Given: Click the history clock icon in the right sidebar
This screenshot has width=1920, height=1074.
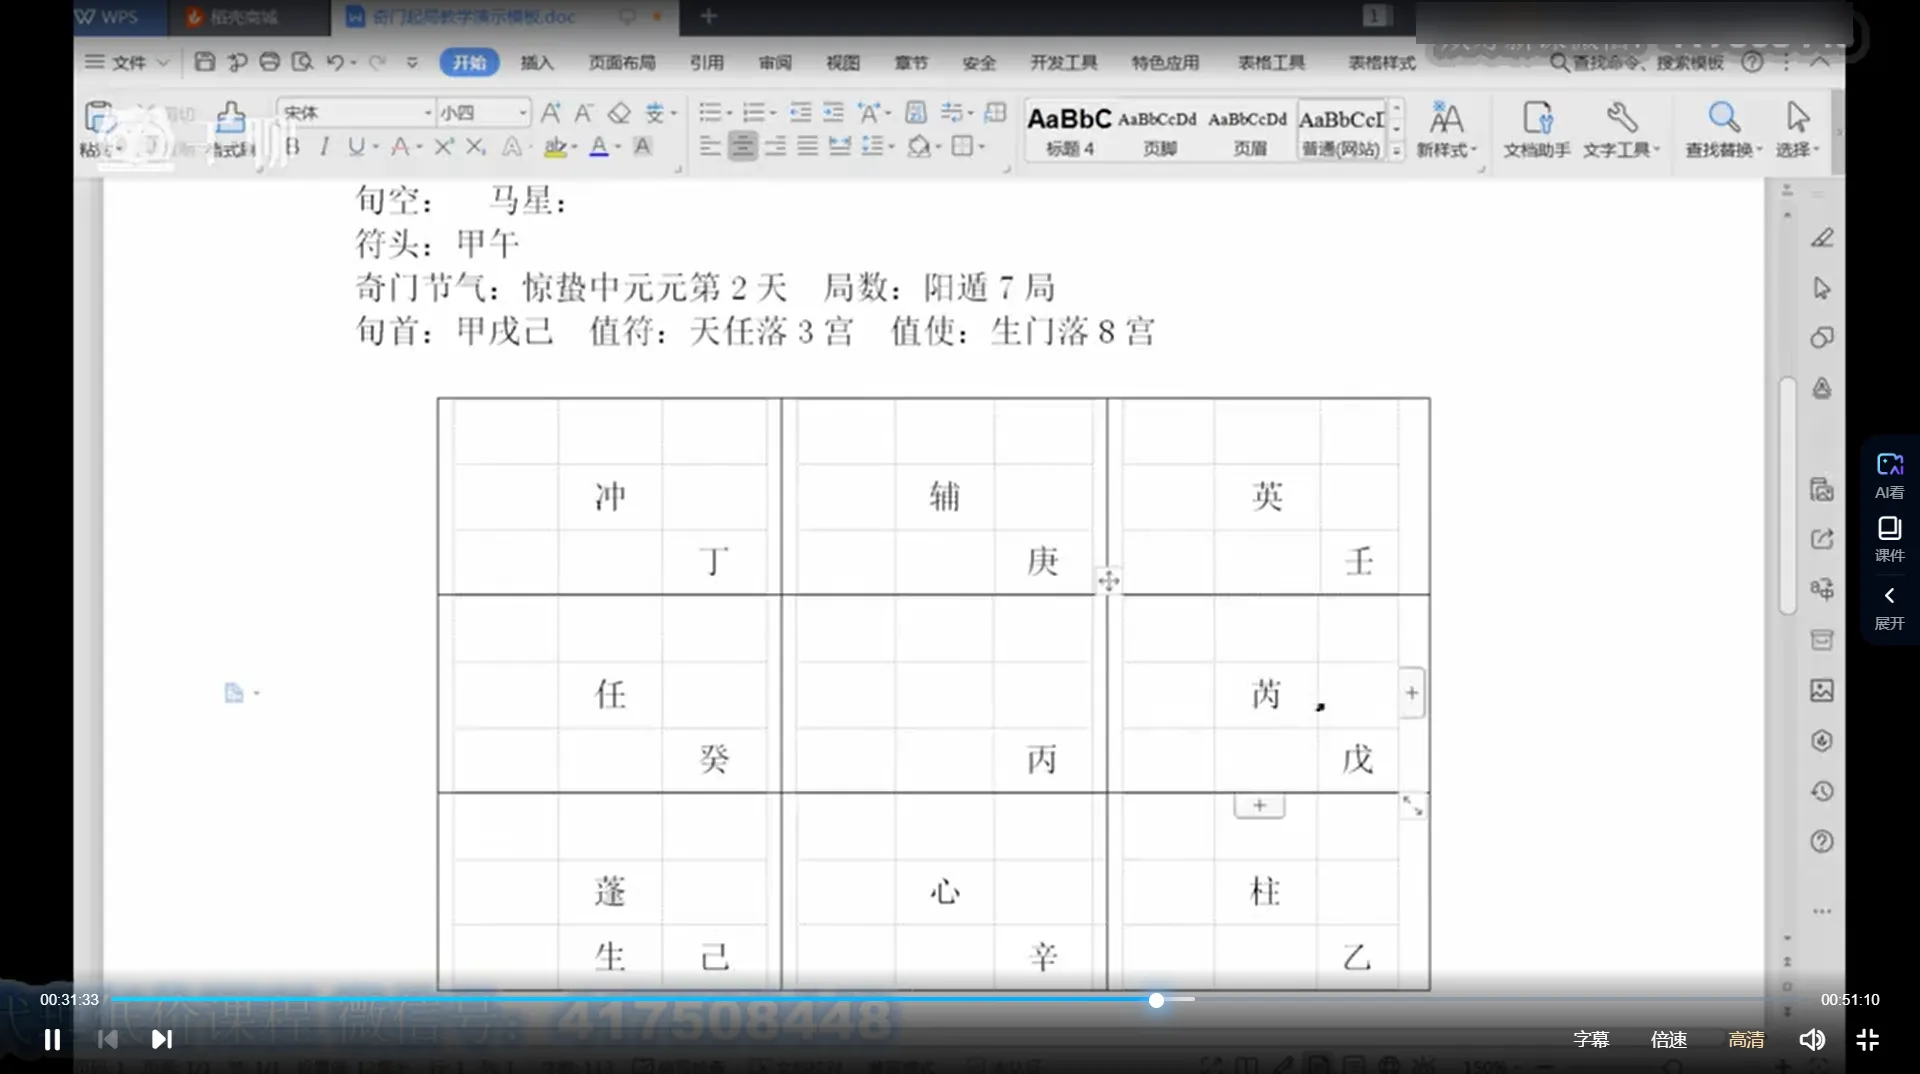Looking at the screenshot, I should pyautogui.click(x=1822, y=791).
